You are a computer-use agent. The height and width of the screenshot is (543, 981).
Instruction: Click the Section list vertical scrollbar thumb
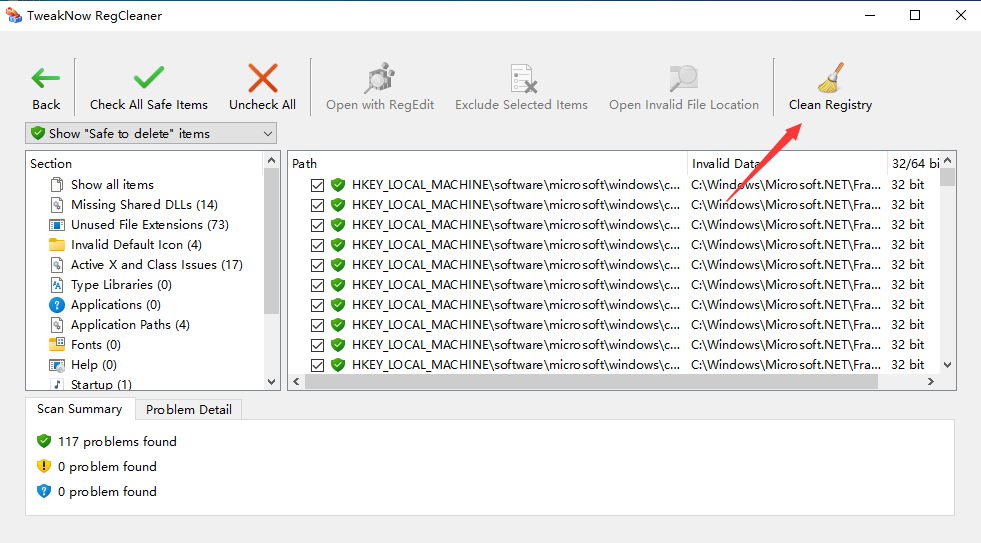272,241
